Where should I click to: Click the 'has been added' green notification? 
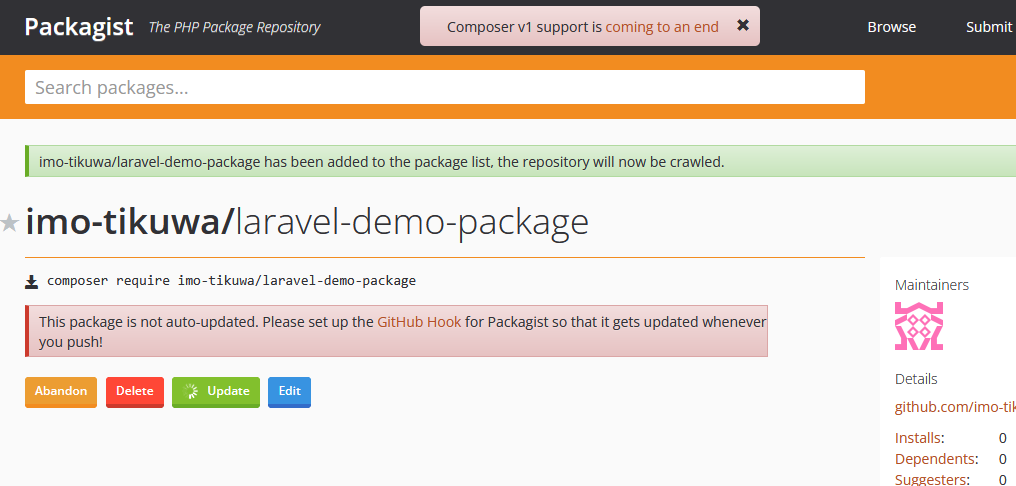coord(520,161)
